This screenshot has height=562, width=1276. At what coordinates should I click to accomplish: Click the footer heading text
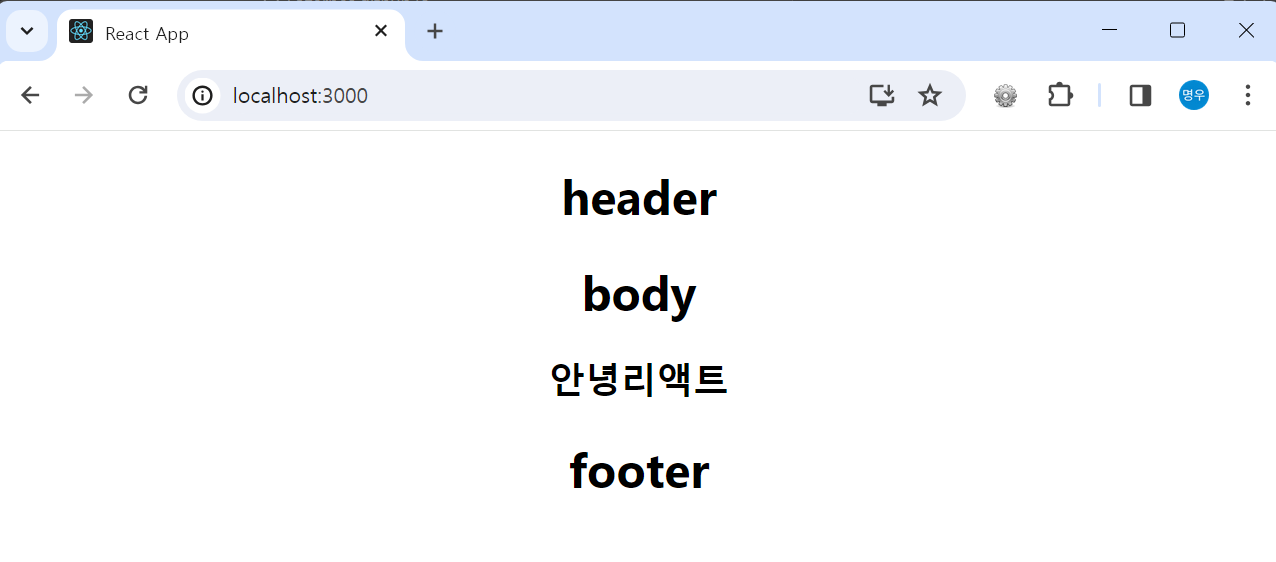(x=639, y=470)
